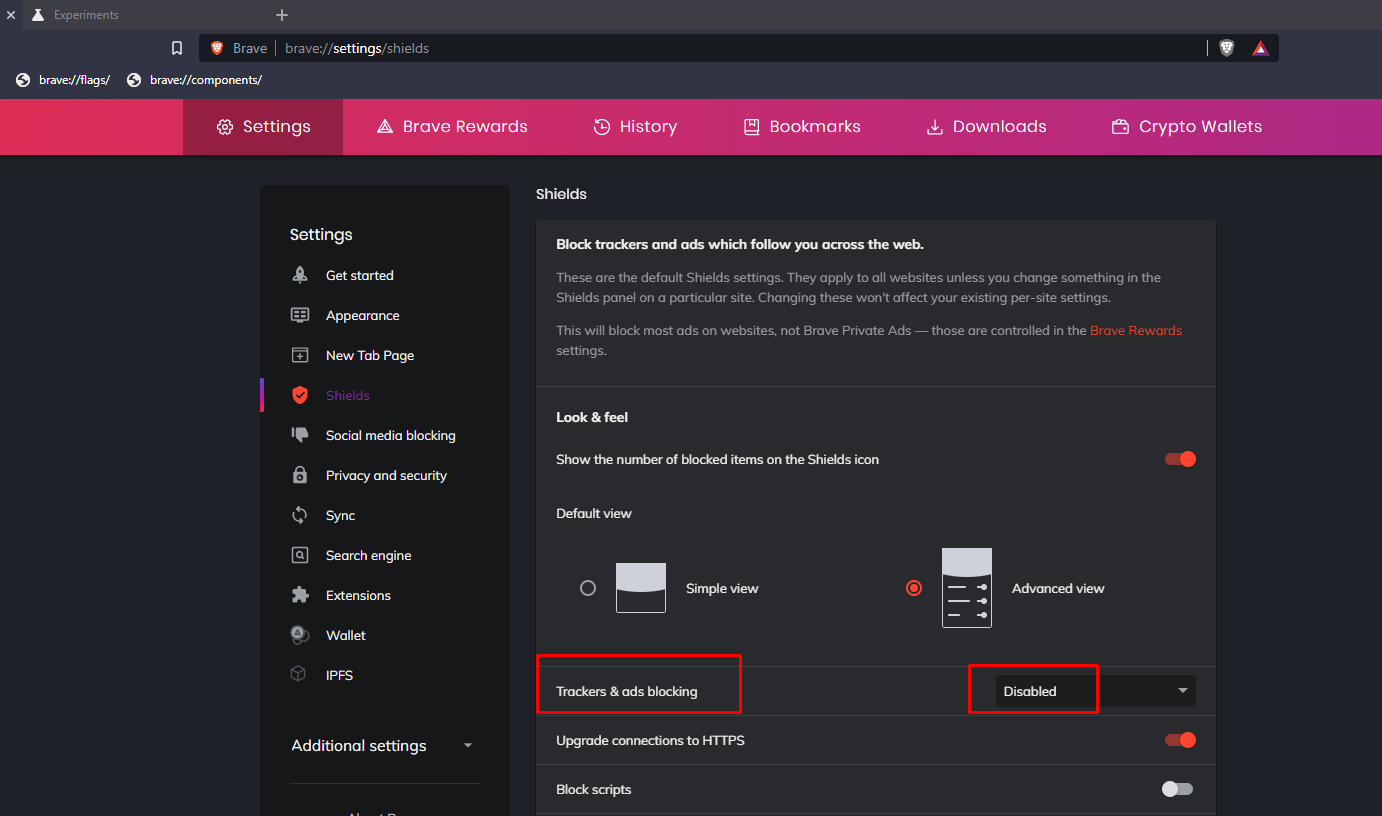
Task: Expand the Additional settings section
Action: coord(382,746)
